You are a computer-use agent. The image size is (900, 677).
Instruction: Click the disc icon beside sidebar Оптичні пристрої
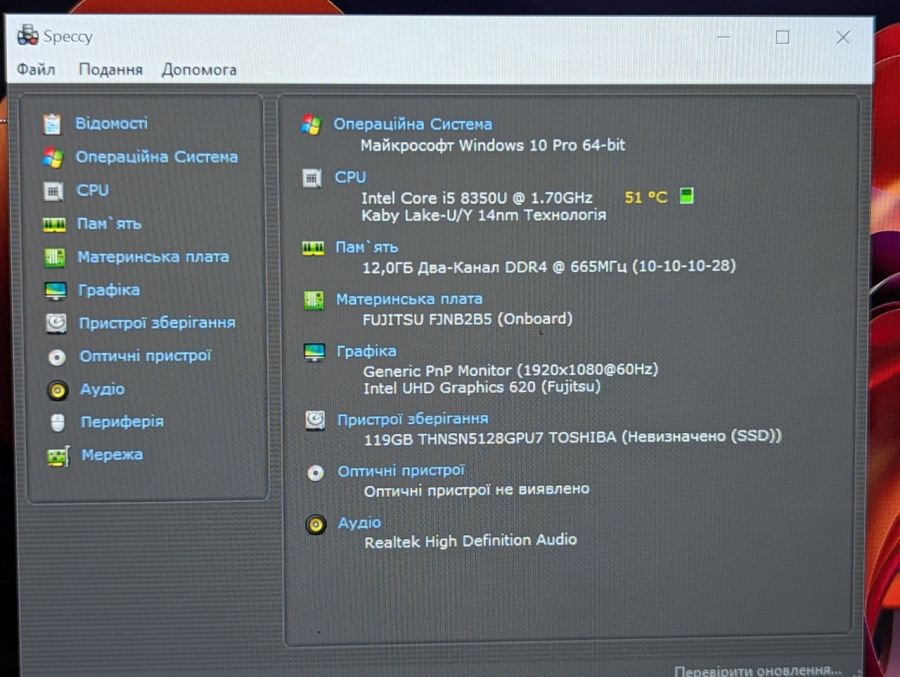[57, 357]
